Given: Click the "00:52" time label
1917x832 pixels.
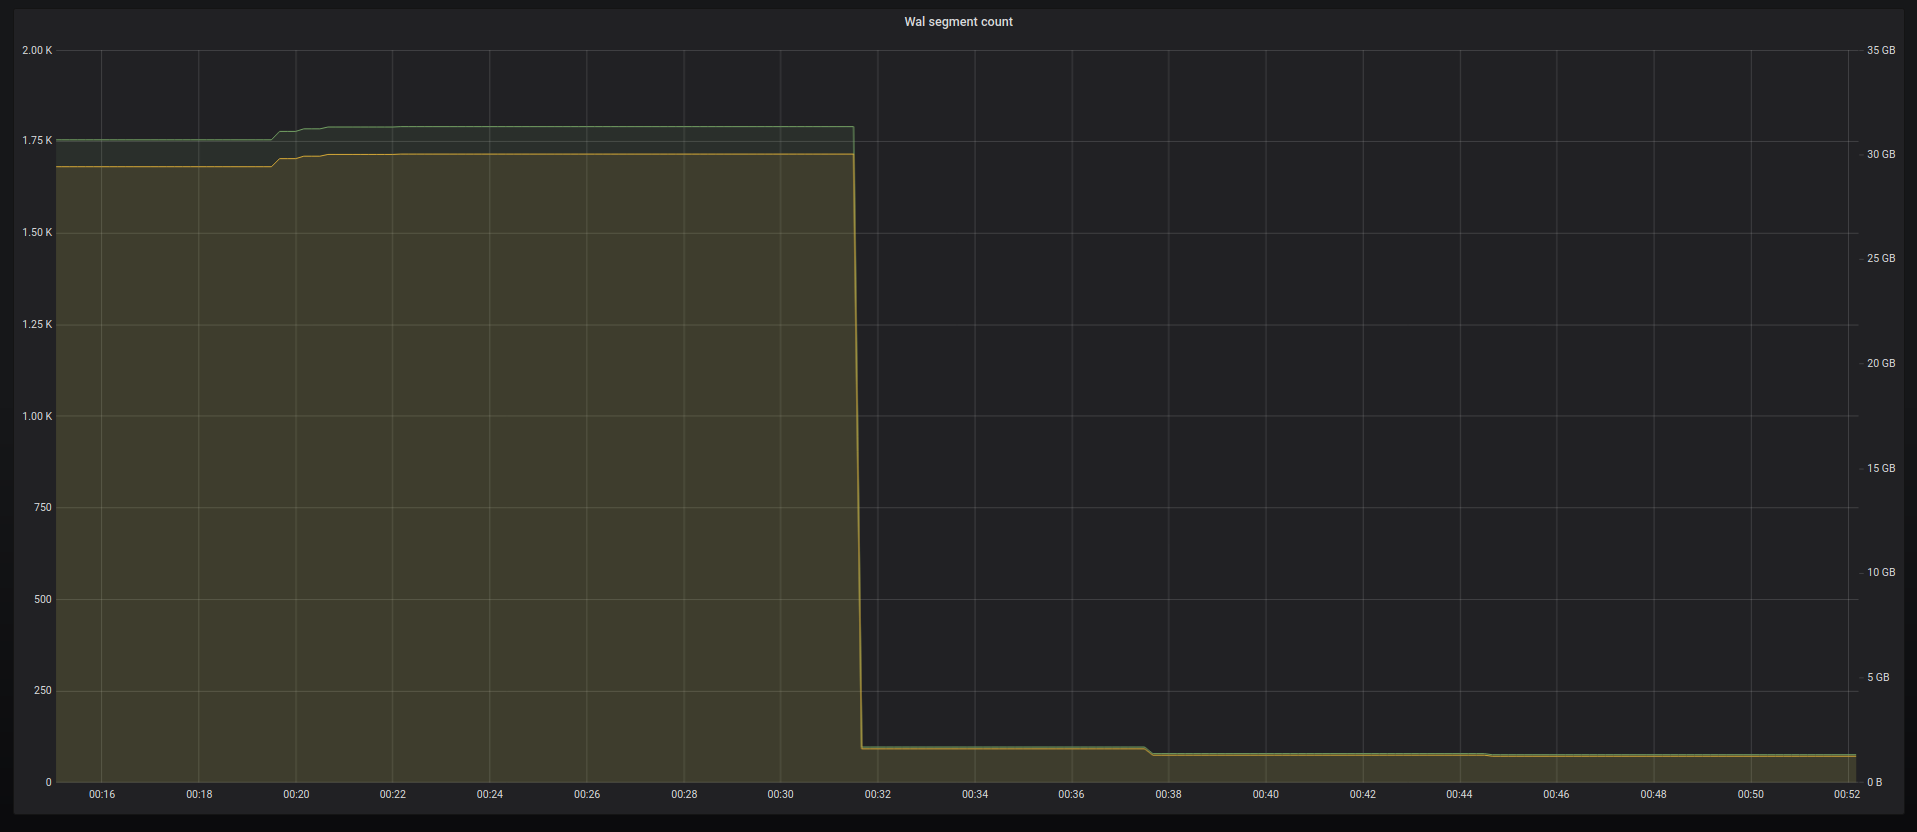Looking at the screenshot, I should coord(1847,795).
